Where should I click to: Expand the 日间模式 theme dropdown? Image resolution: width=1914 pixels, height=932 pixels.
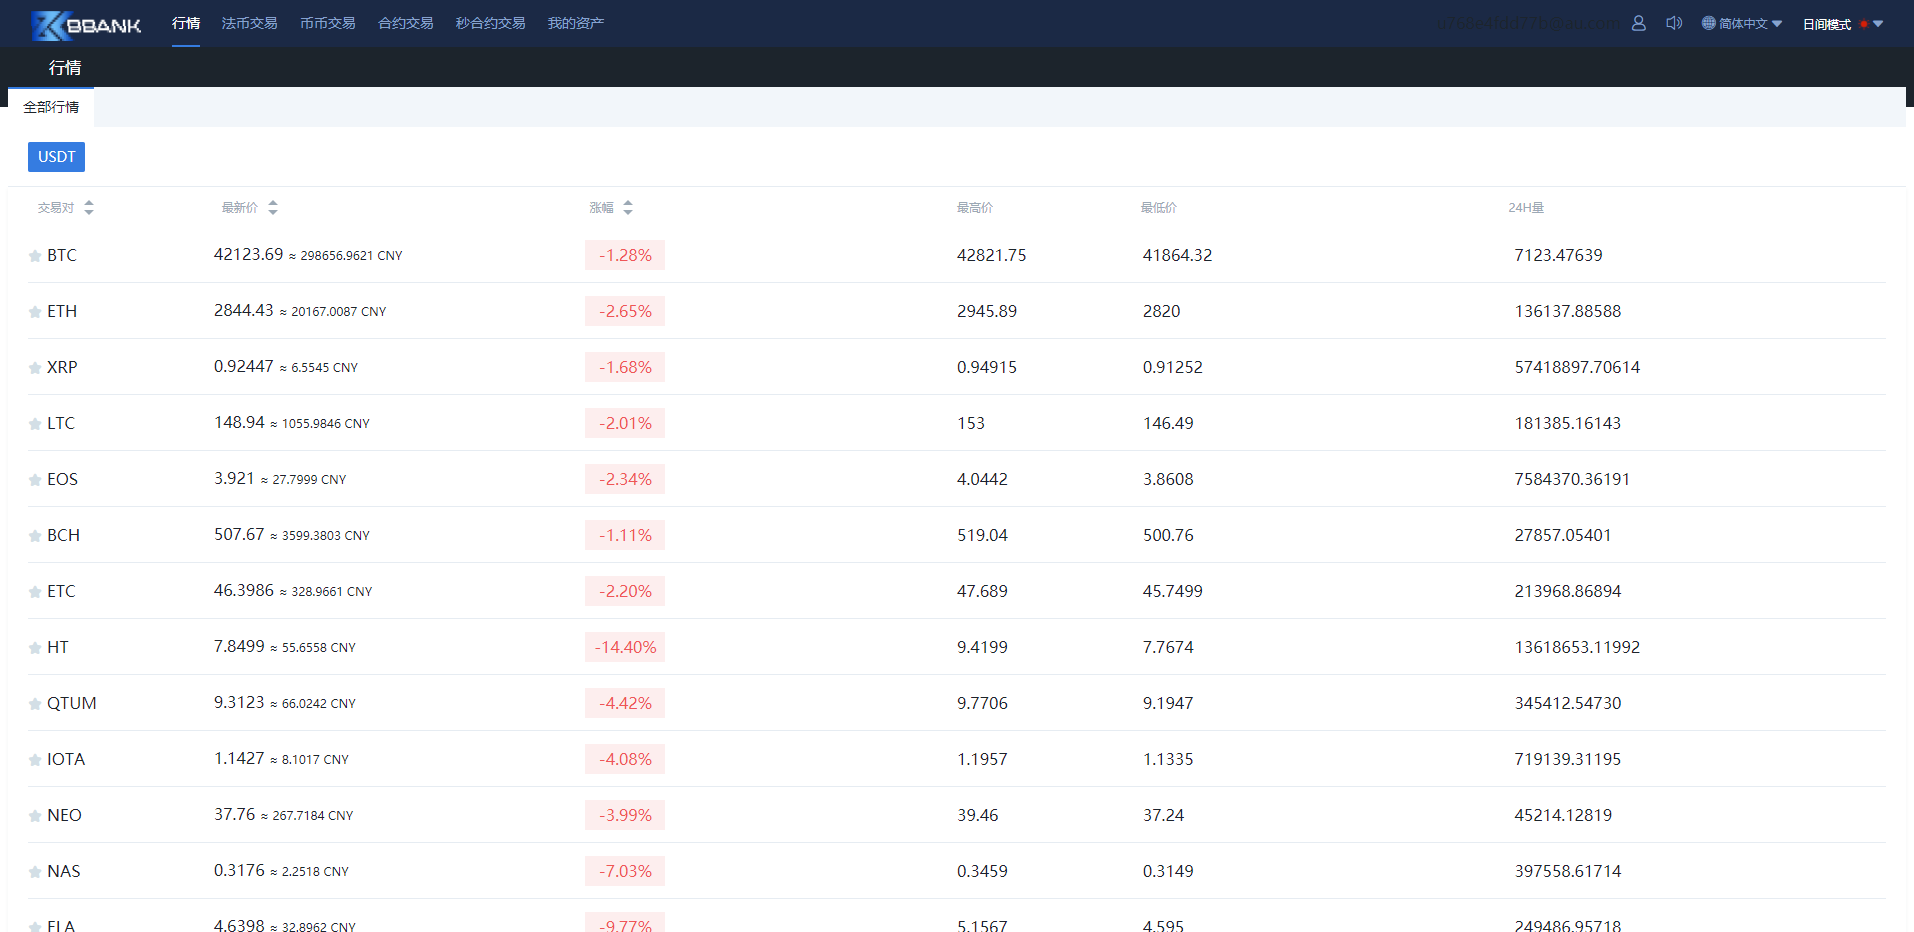1842,24
